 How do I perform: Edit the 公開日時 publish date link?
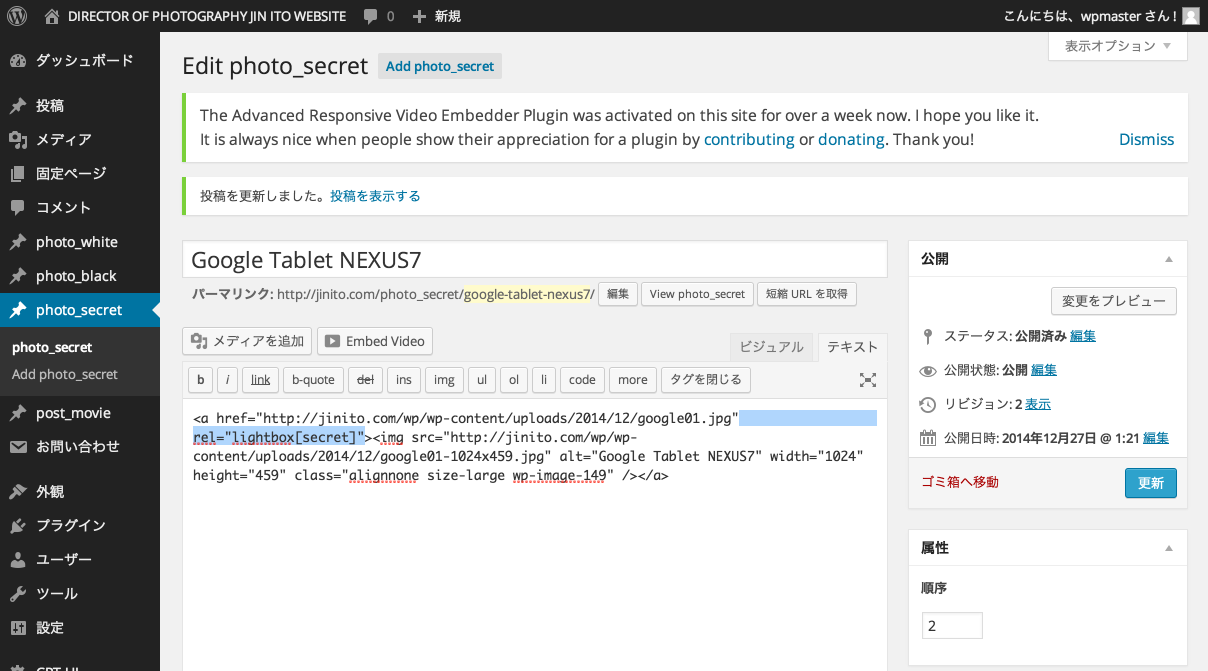click(1156, 438)
